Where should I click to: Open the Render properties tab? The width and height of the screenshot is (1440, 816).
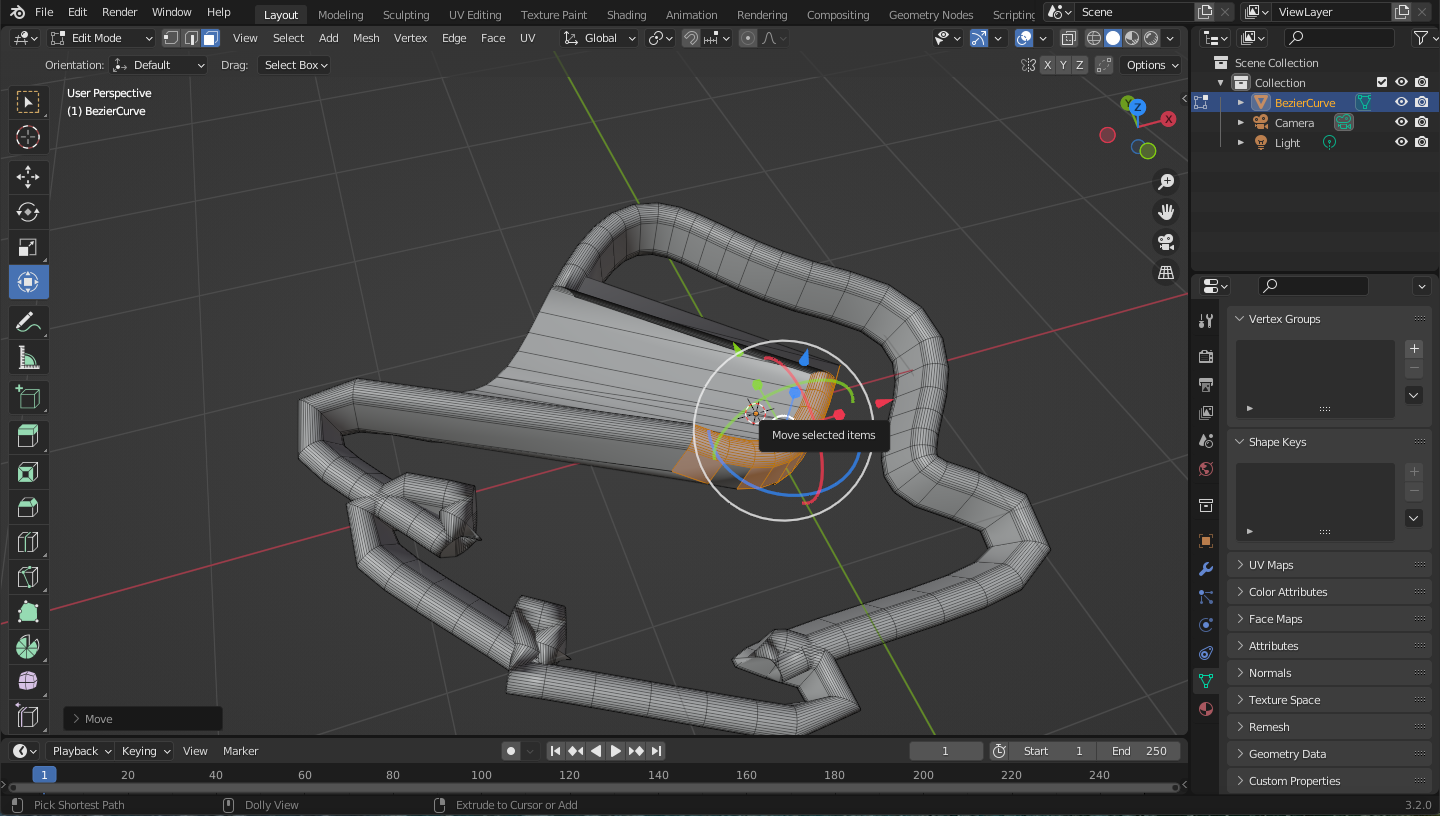pos(1206,357)
